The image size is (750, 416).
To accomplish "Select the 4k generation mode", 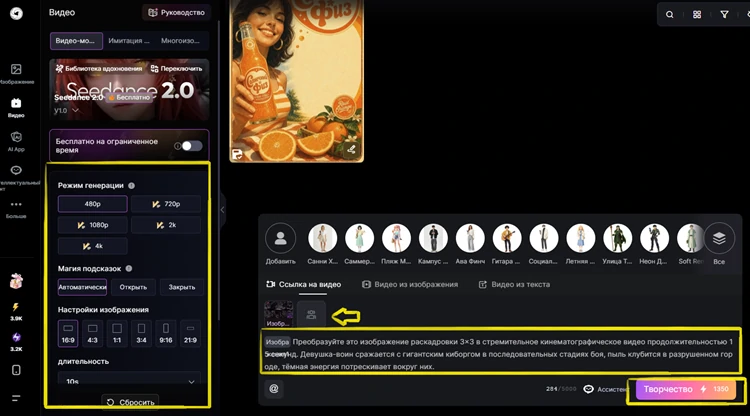I will point(93,246).
